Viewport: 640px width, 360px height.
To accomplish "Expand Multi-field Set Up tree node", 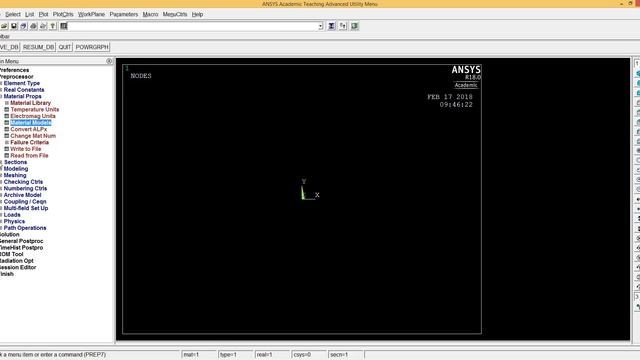I will point(26,208).
